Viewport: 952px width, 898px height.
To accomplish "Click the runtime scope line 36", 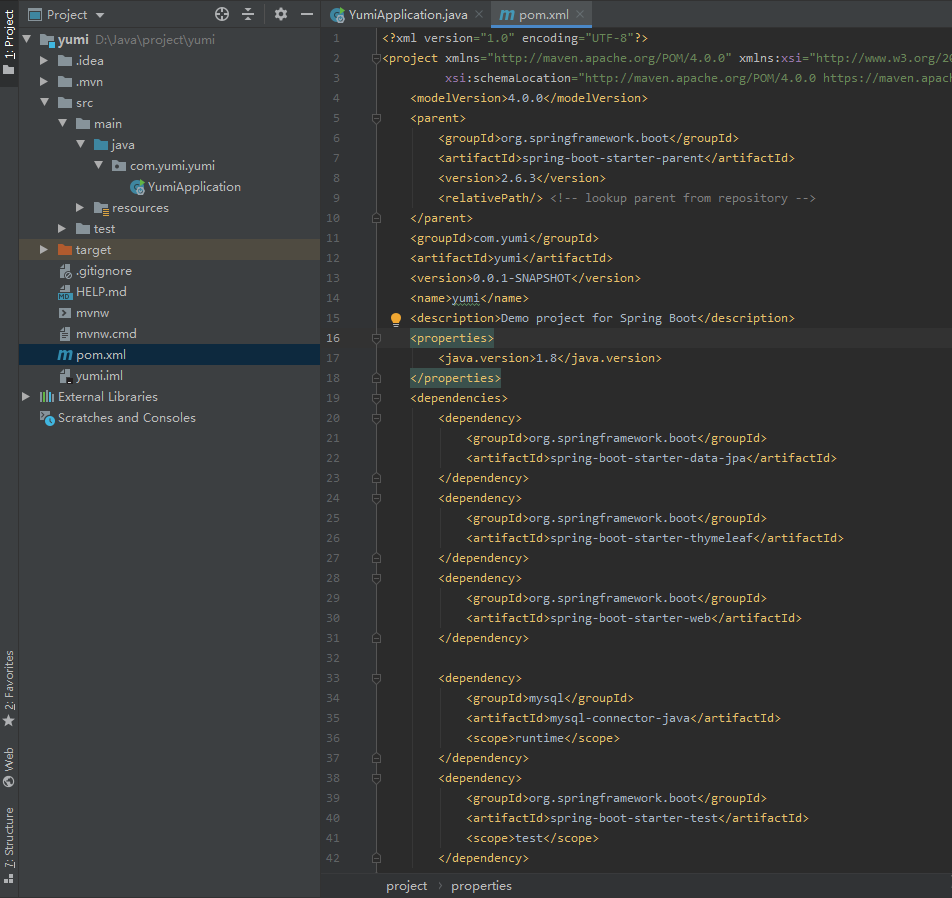I will click(x=543, y=738).
